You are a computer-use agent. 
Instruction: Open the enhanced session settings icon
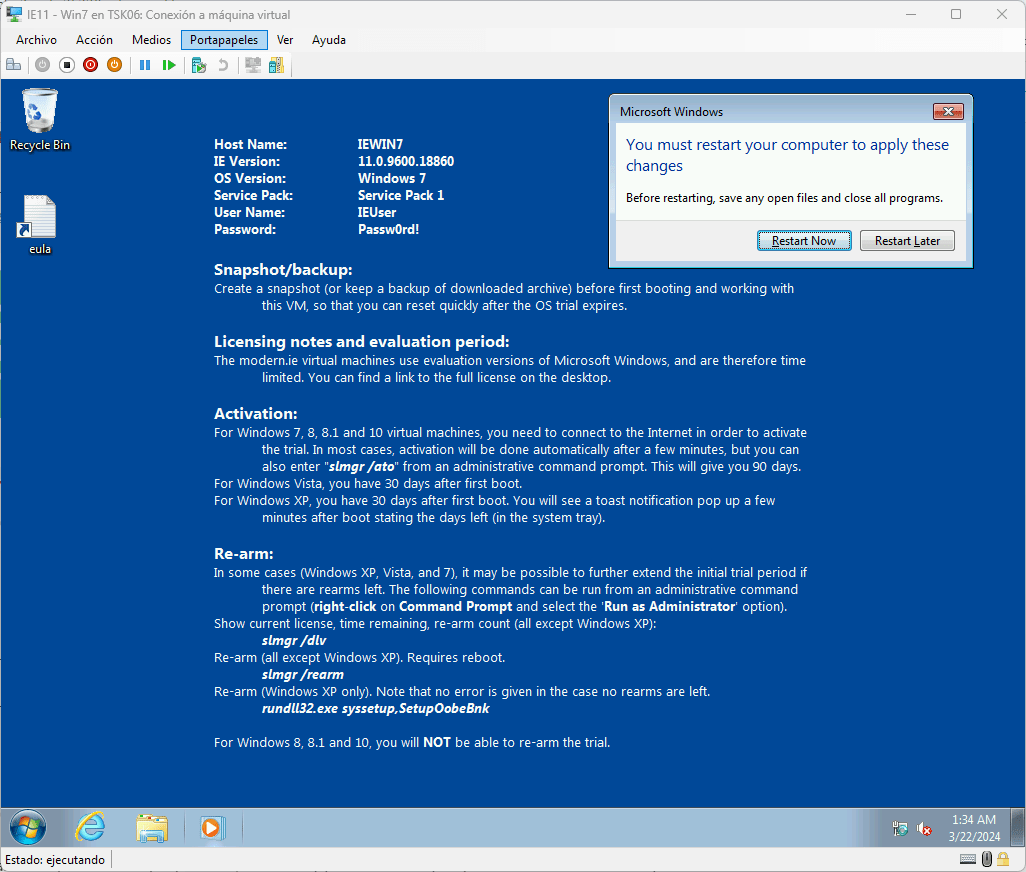[253, 64]
